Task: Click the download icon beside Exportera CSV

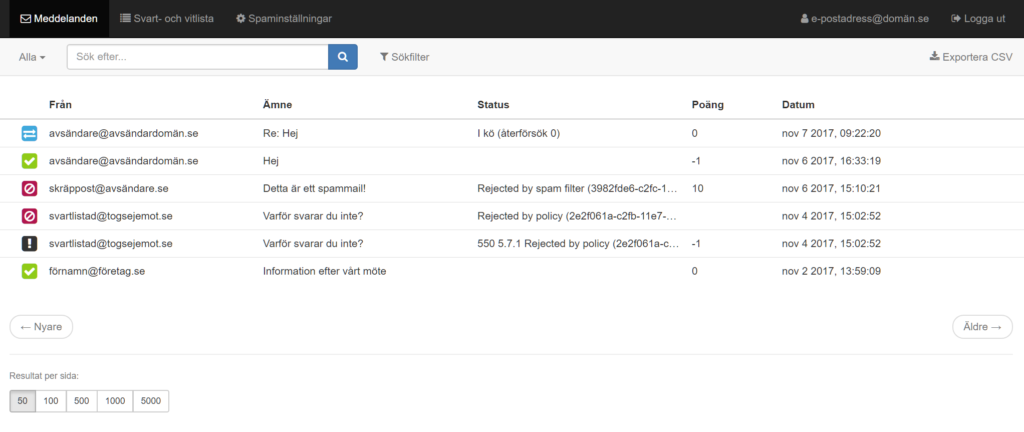Action: click(x=934, y=56)
